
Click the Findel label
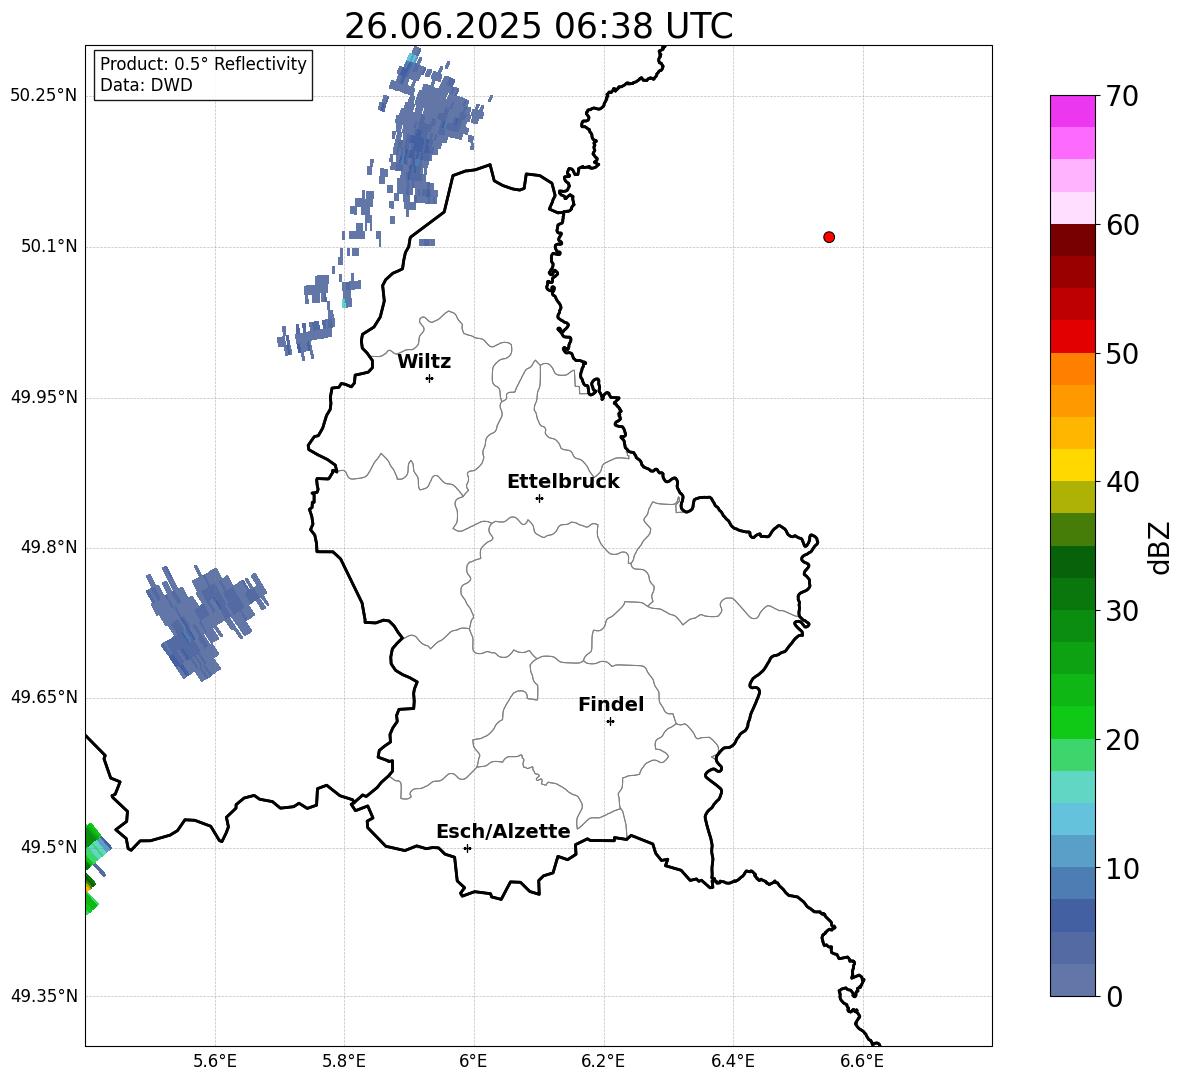tap(611, 704)
